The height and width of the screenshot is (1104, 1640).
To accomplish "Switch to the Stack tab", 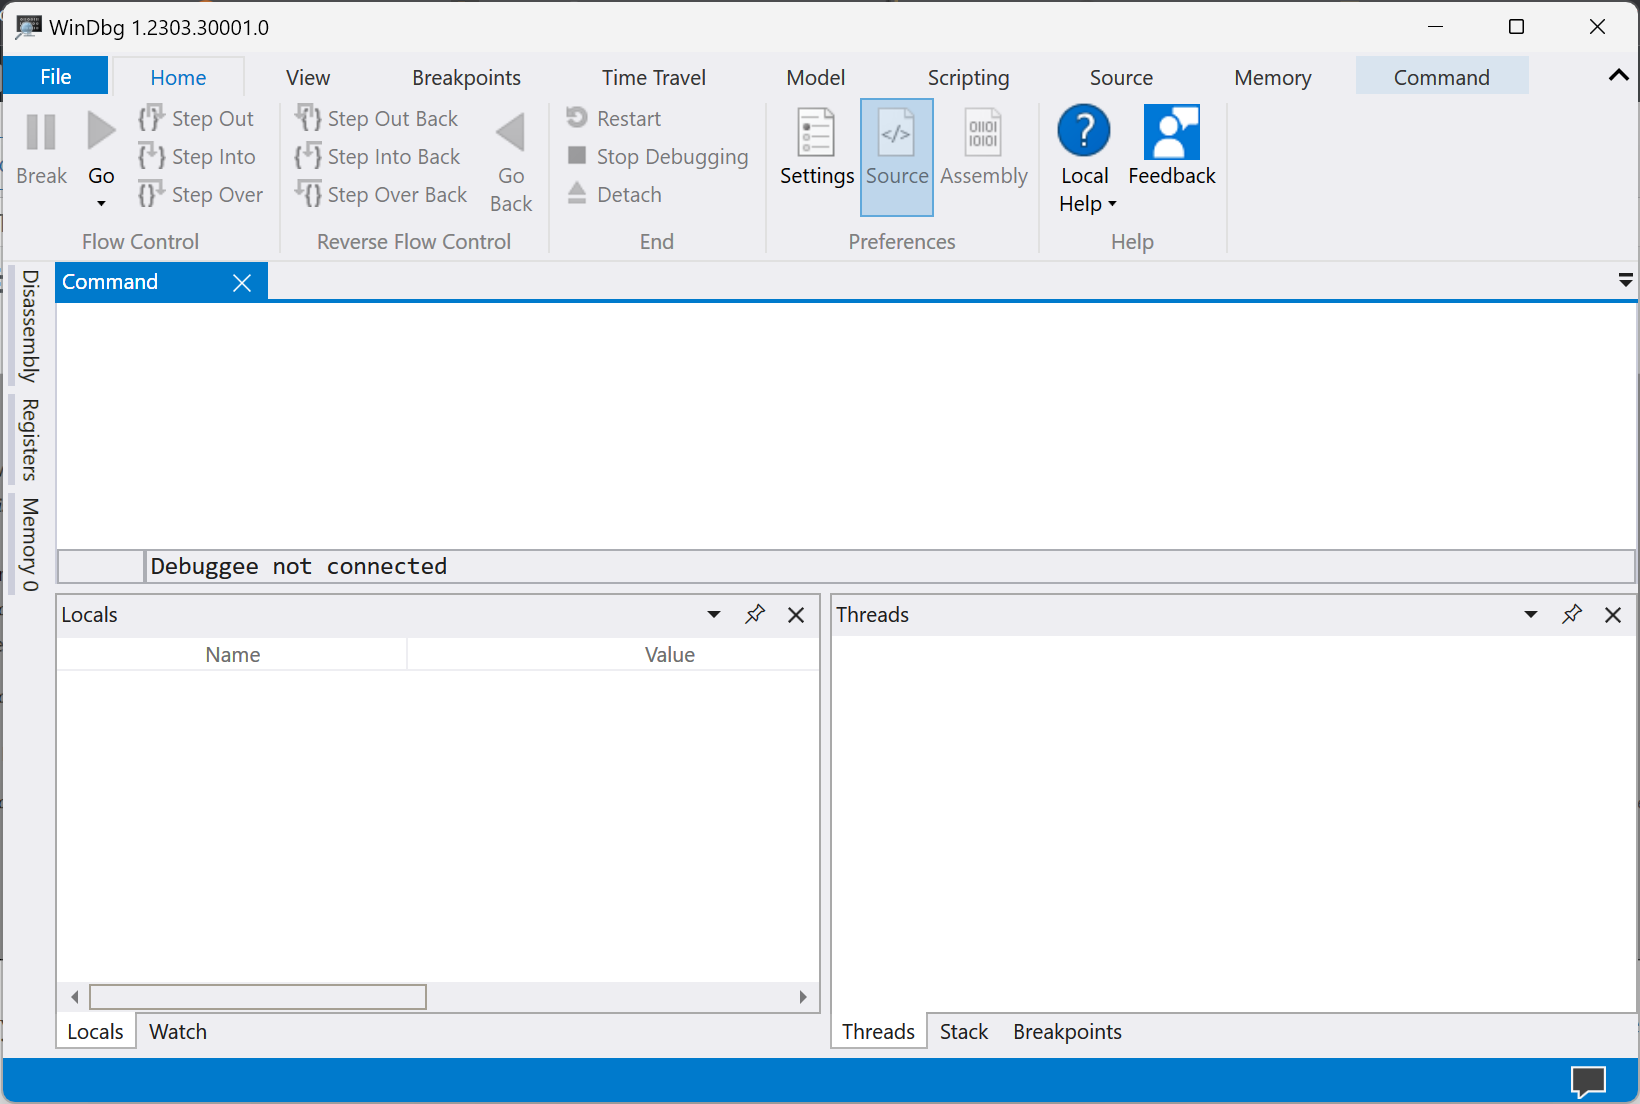I will coord(963,1032).
